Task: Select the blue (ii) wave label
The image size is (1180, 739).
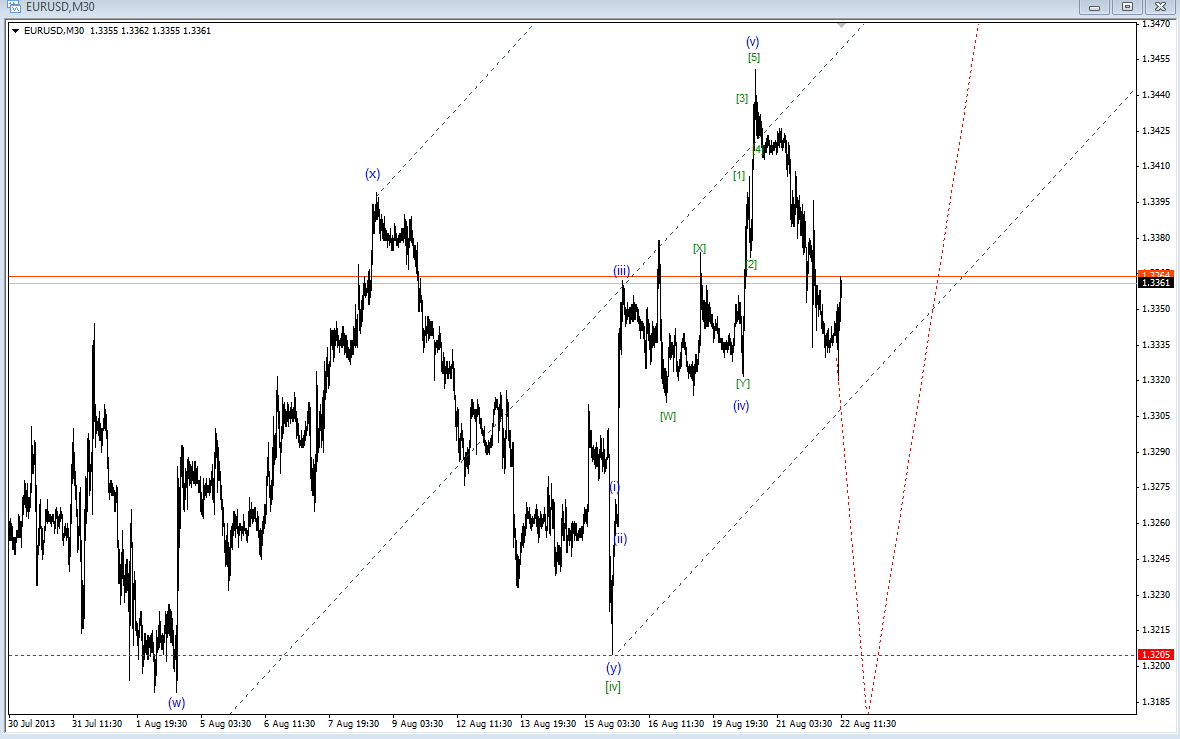Action: 620,539
